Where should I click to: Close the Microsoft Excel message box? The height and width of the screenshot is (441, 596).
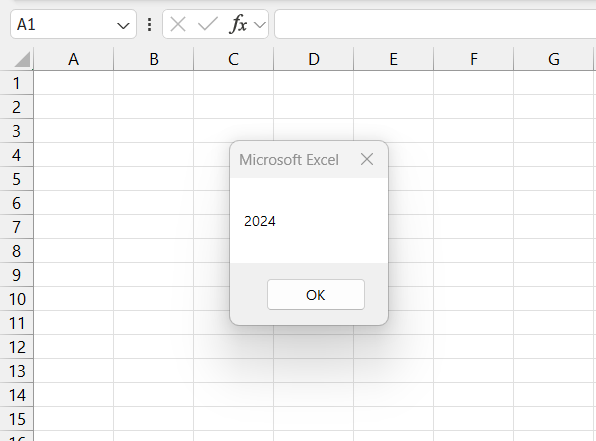(367, 159)
